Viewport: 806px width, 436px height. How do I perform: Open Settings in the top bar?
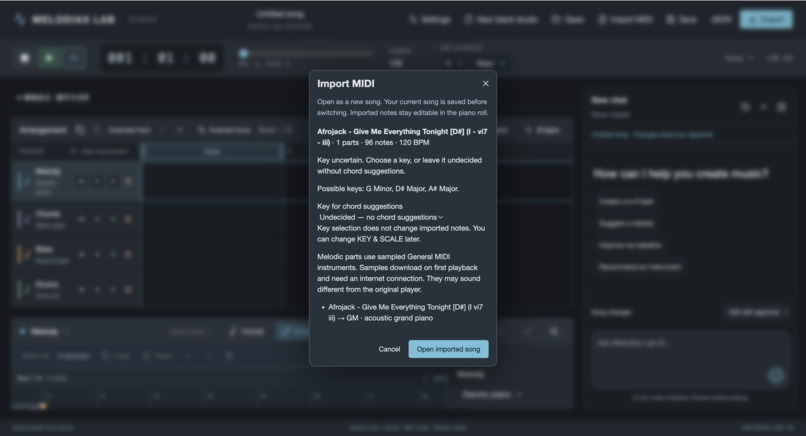tap(430, 20)
